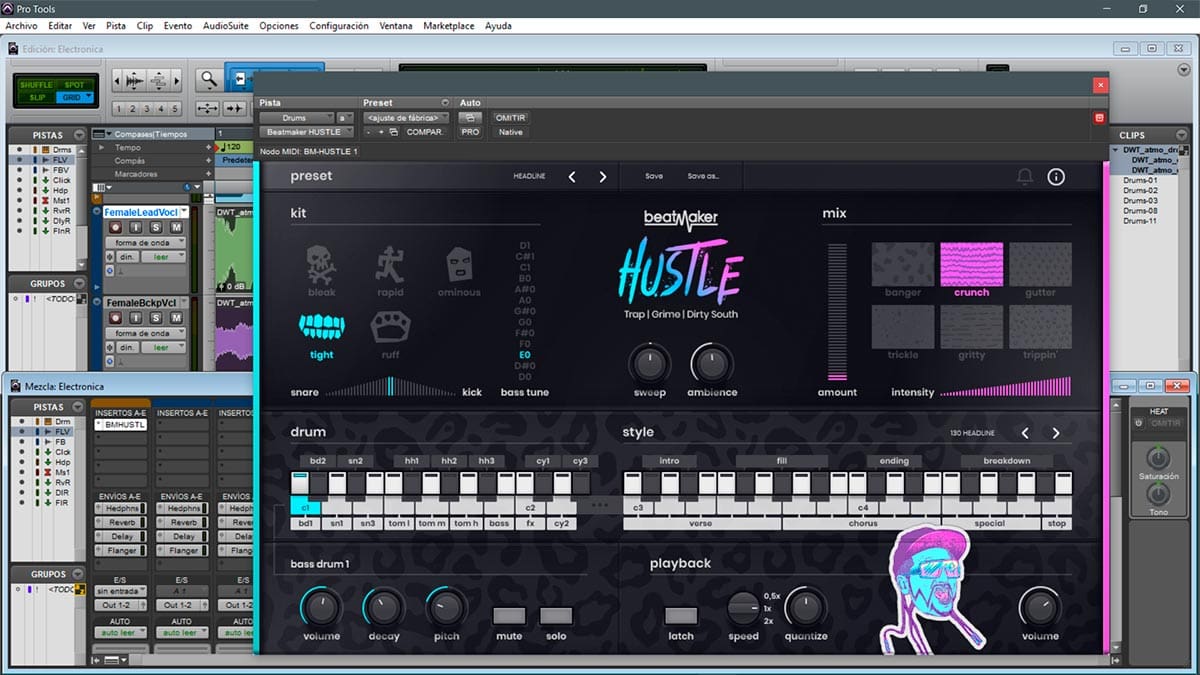Select the bleak kit skull icon
This screenshot has width=1200, height=675.
(x=321, y=265)
